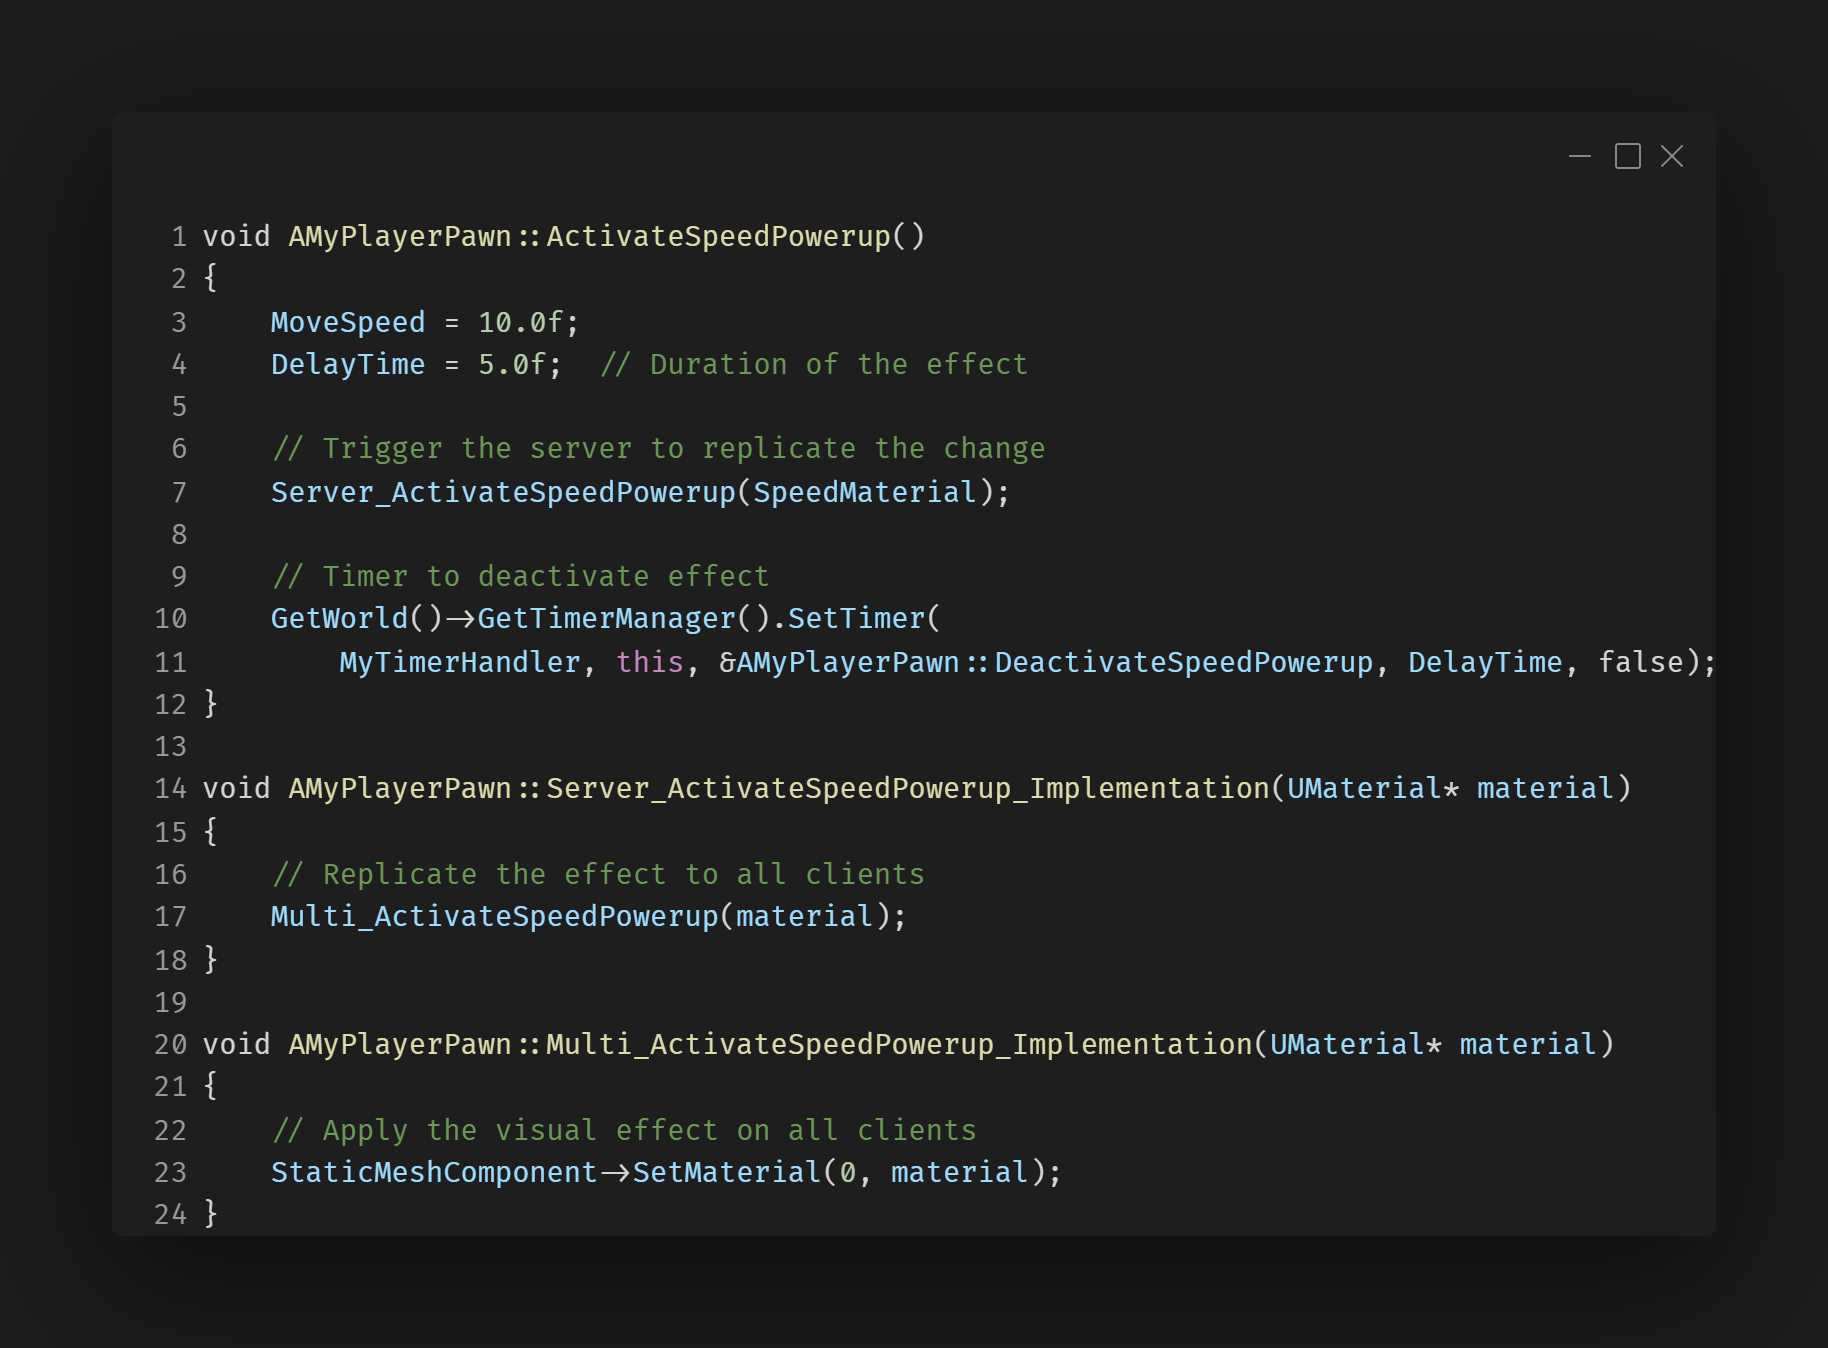This screenshot has height=1348, width=1828.
Task: Click the "false" argument in SetTimer
Action: [1640, 663]
